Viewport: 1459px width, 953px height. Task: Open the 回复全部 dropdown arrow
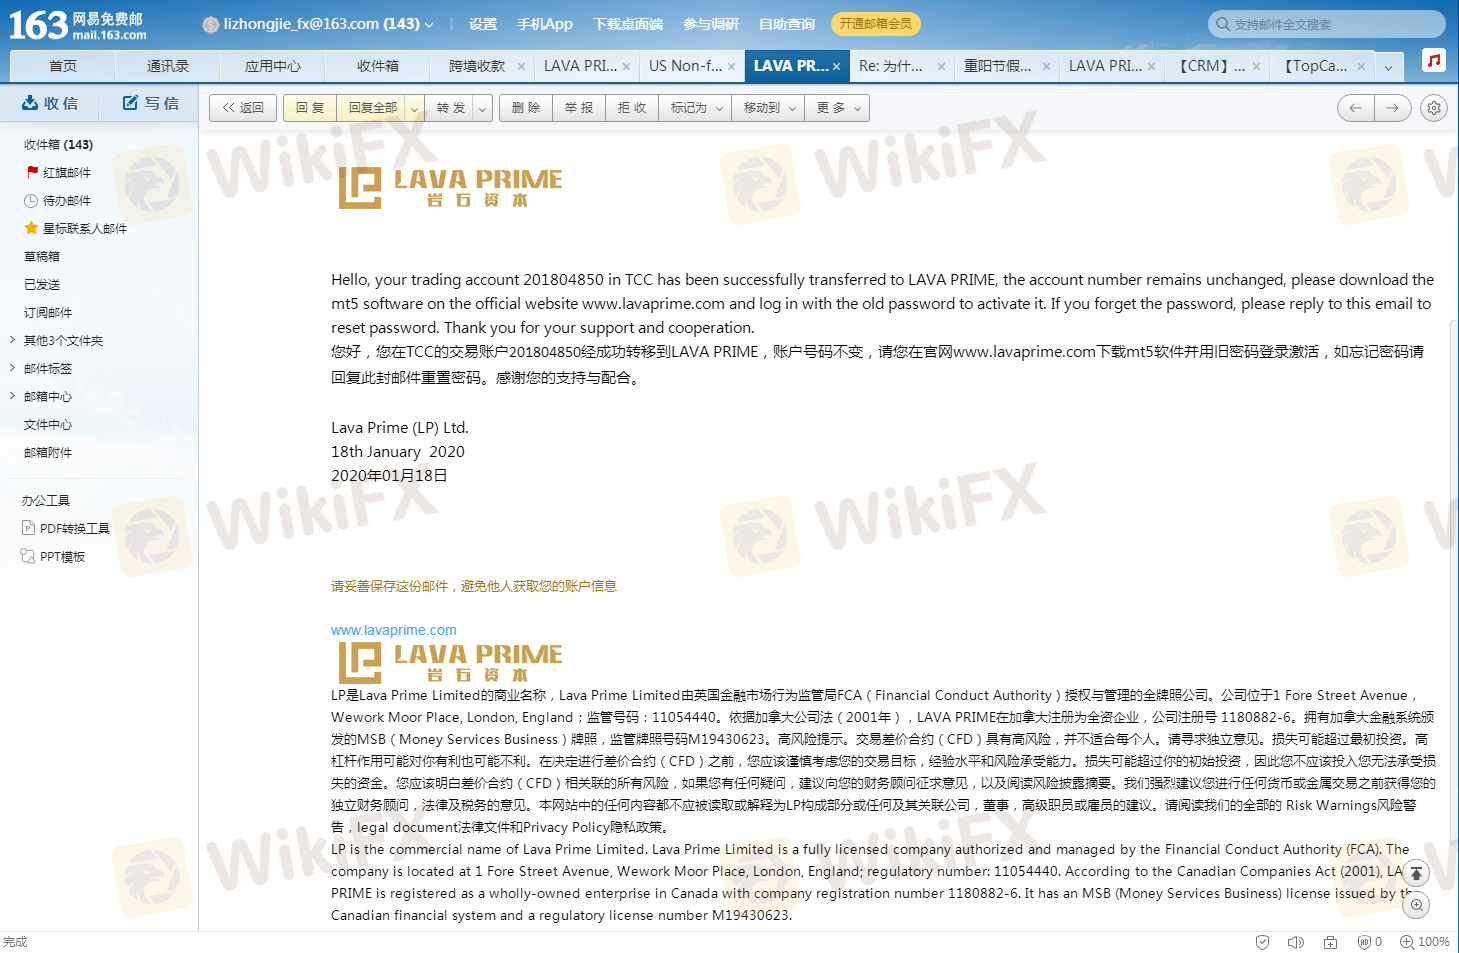(x=415, y=108)
